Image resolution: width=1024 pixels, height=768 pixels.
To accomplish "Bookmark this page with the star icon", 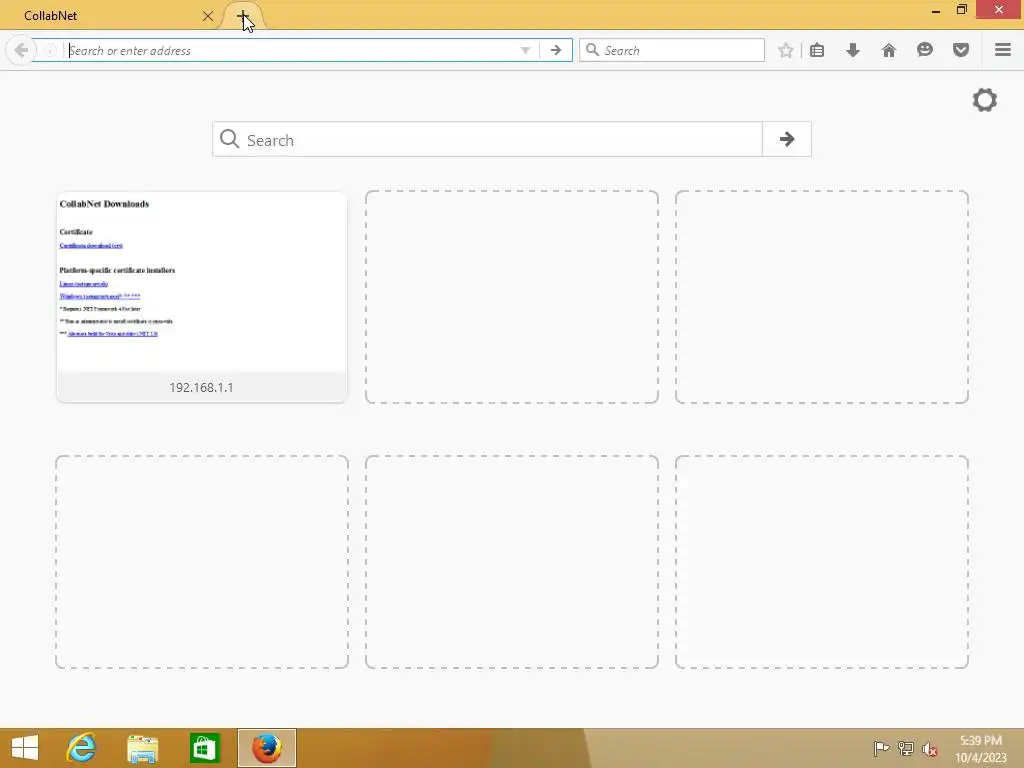I will (786, 50).
